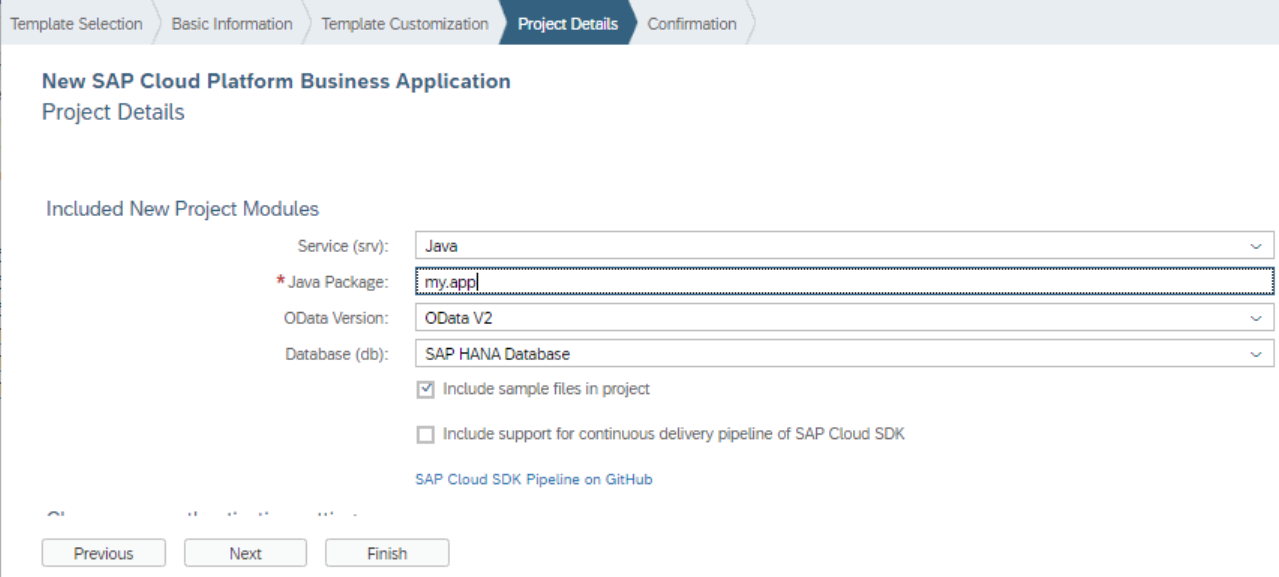
Task: Click the Next button
Action: coord(245,553)
